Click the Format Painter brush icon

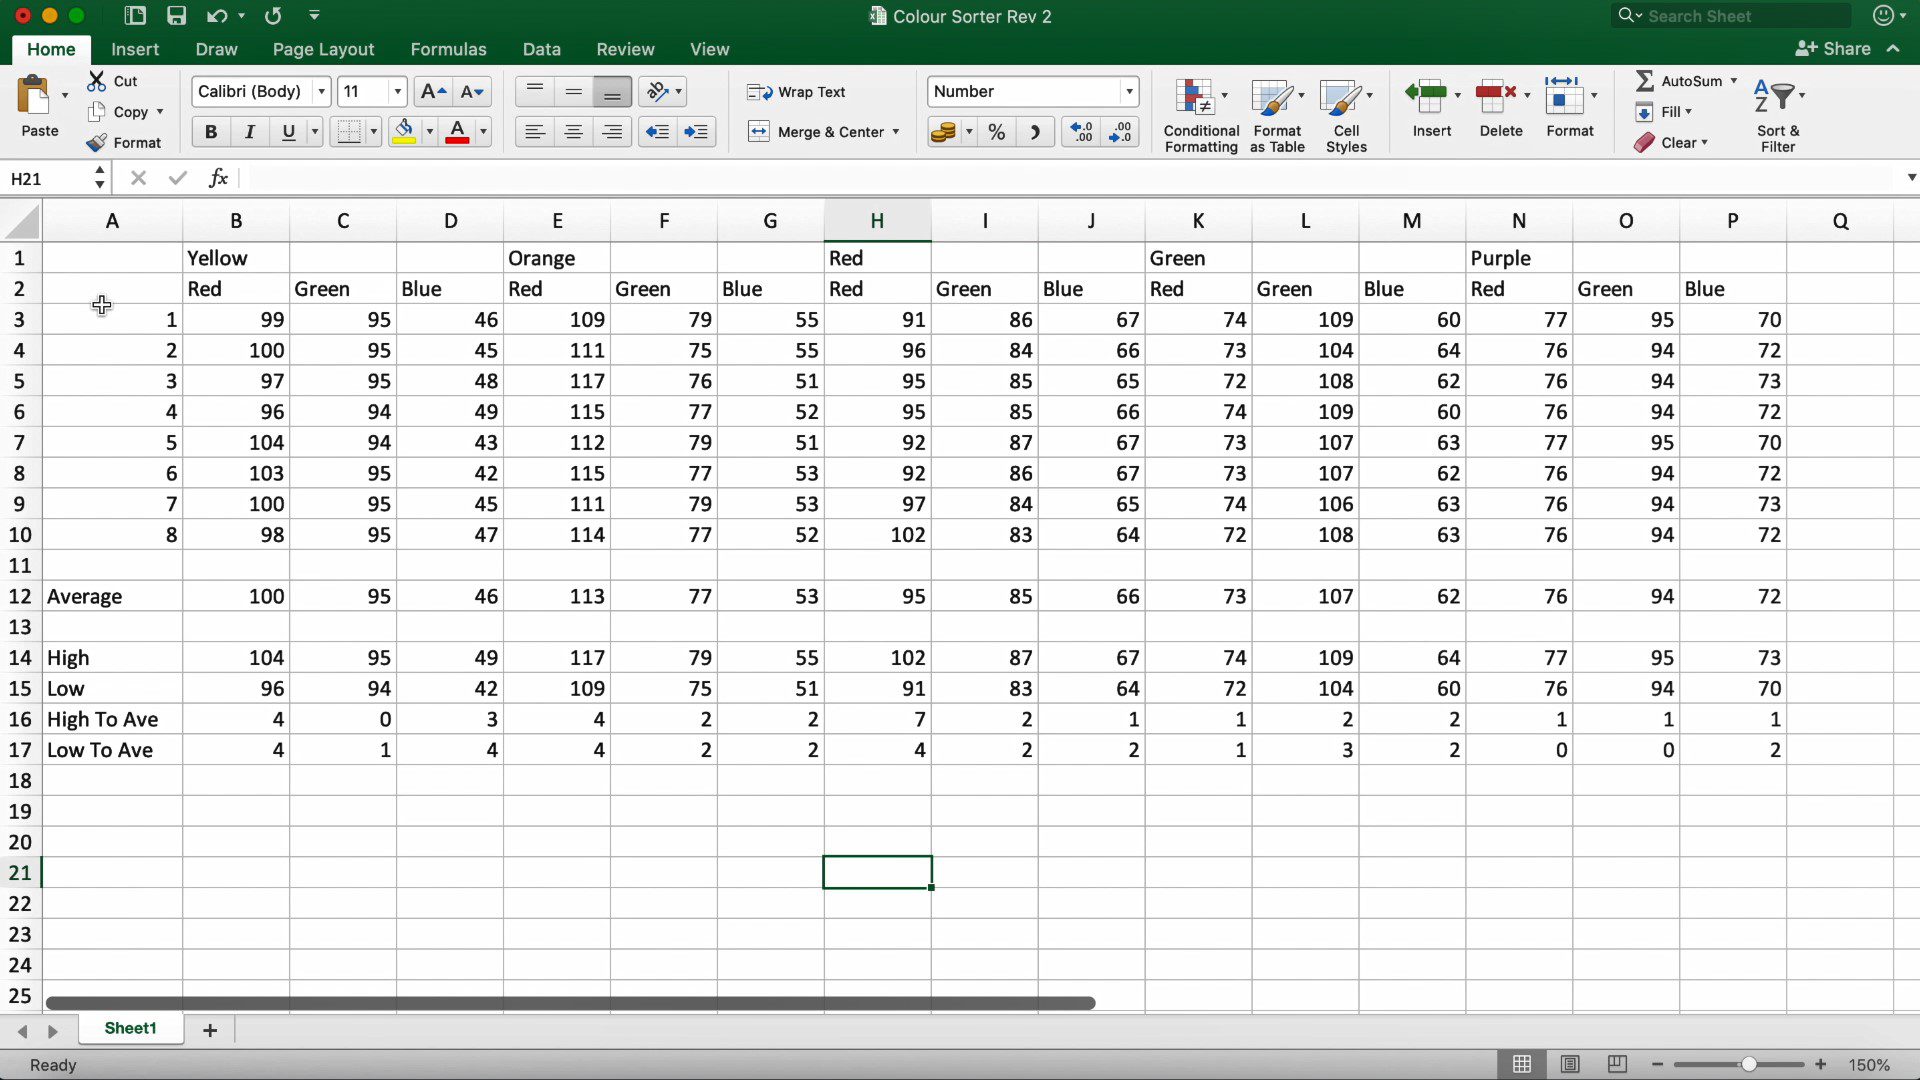[x=97, y=143]
